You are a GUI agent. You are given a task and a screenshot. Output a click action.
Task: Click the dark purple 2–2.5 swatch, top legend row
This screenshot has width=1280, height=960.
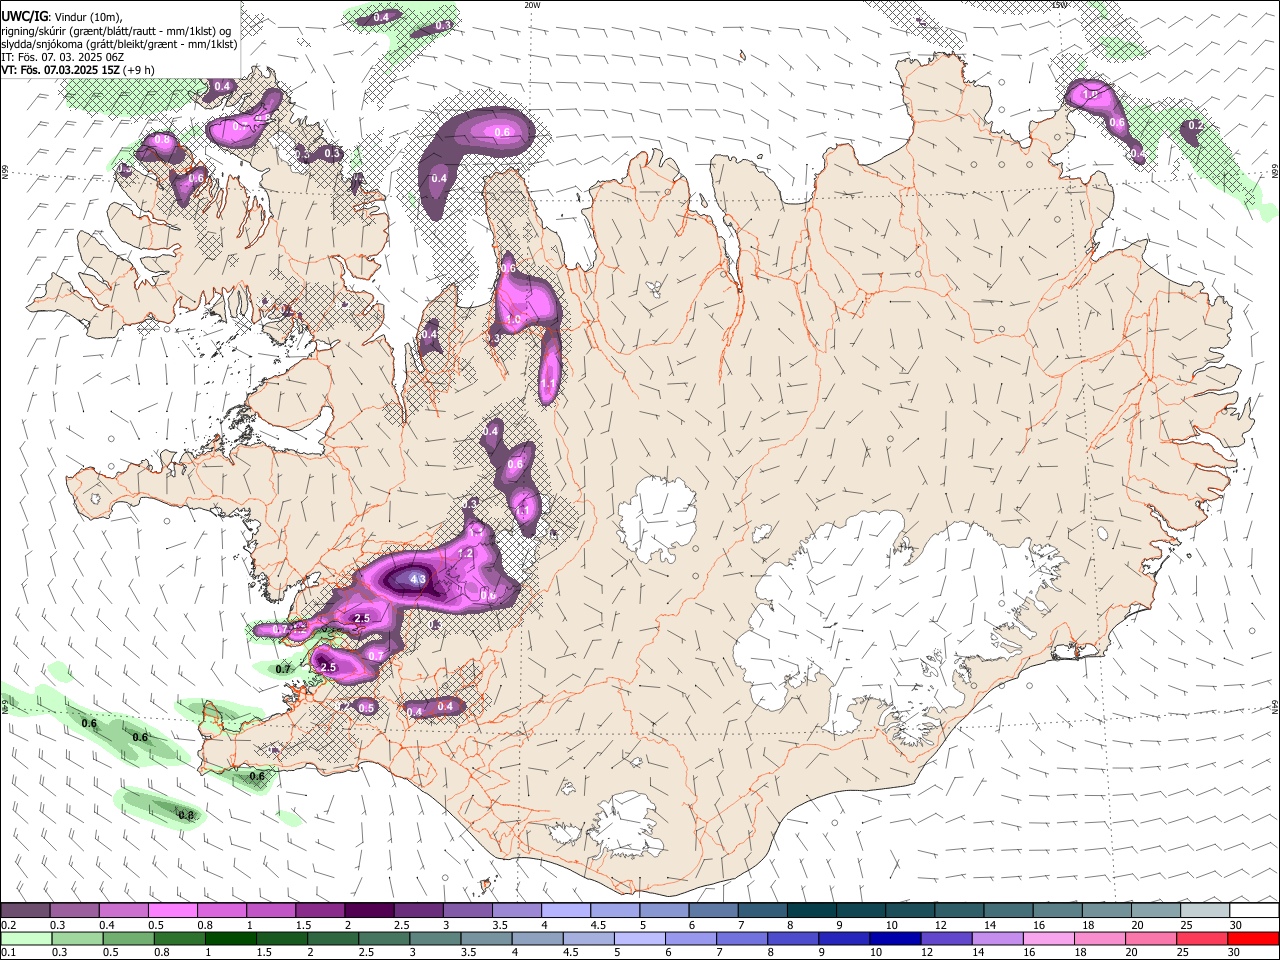click(369, 911)
